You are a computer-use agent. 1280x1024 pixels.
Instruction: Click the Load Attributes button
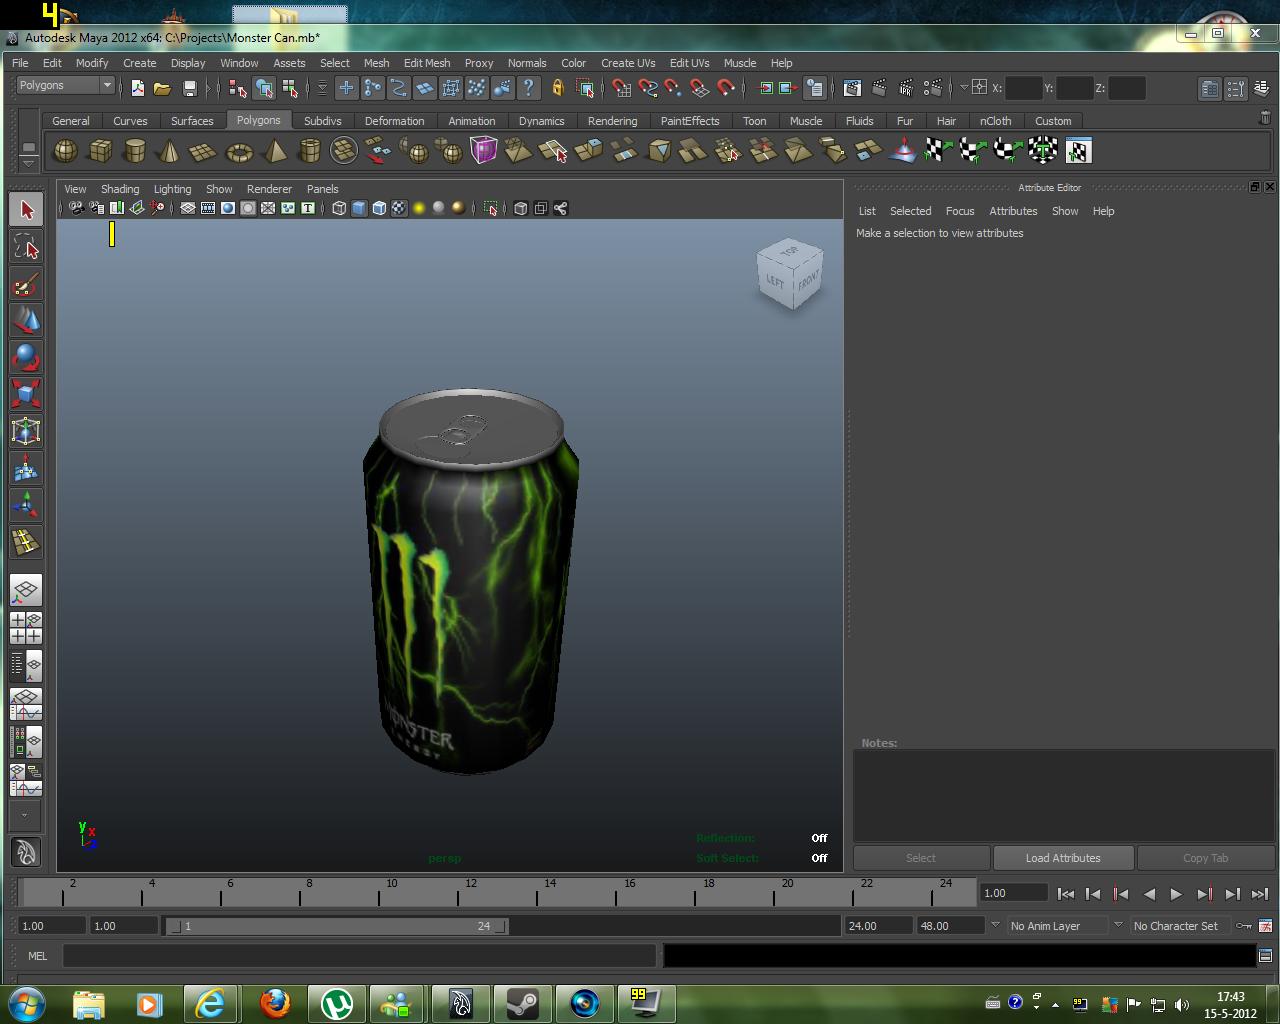(x=1063, y=858)
